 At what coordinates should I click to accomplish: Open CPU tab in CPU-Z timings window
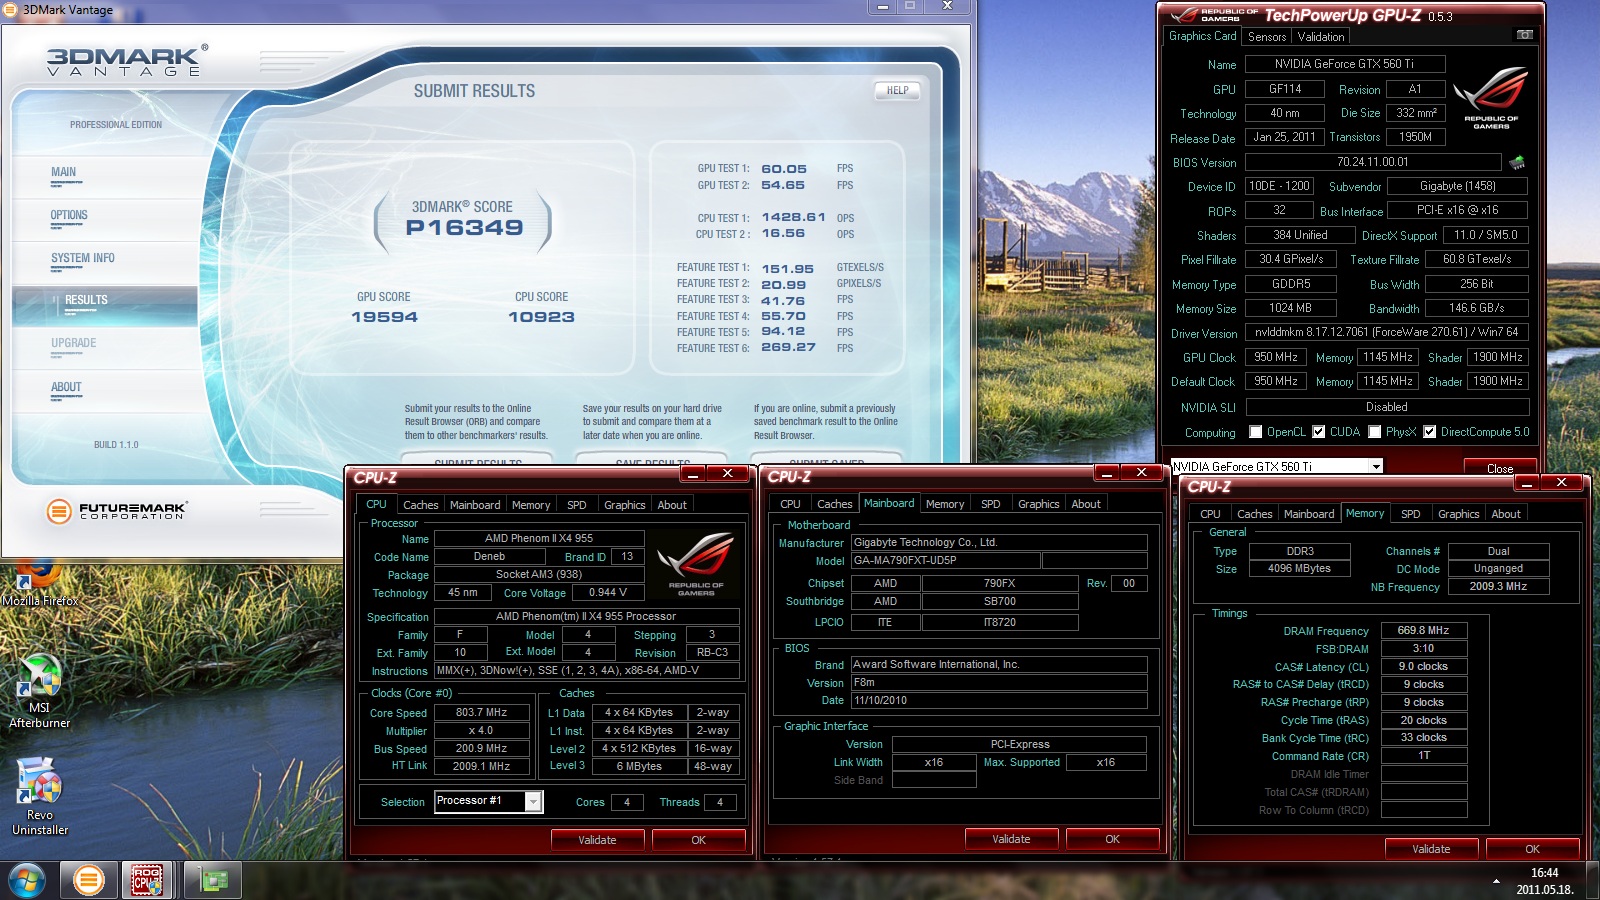pos(1210,514)
